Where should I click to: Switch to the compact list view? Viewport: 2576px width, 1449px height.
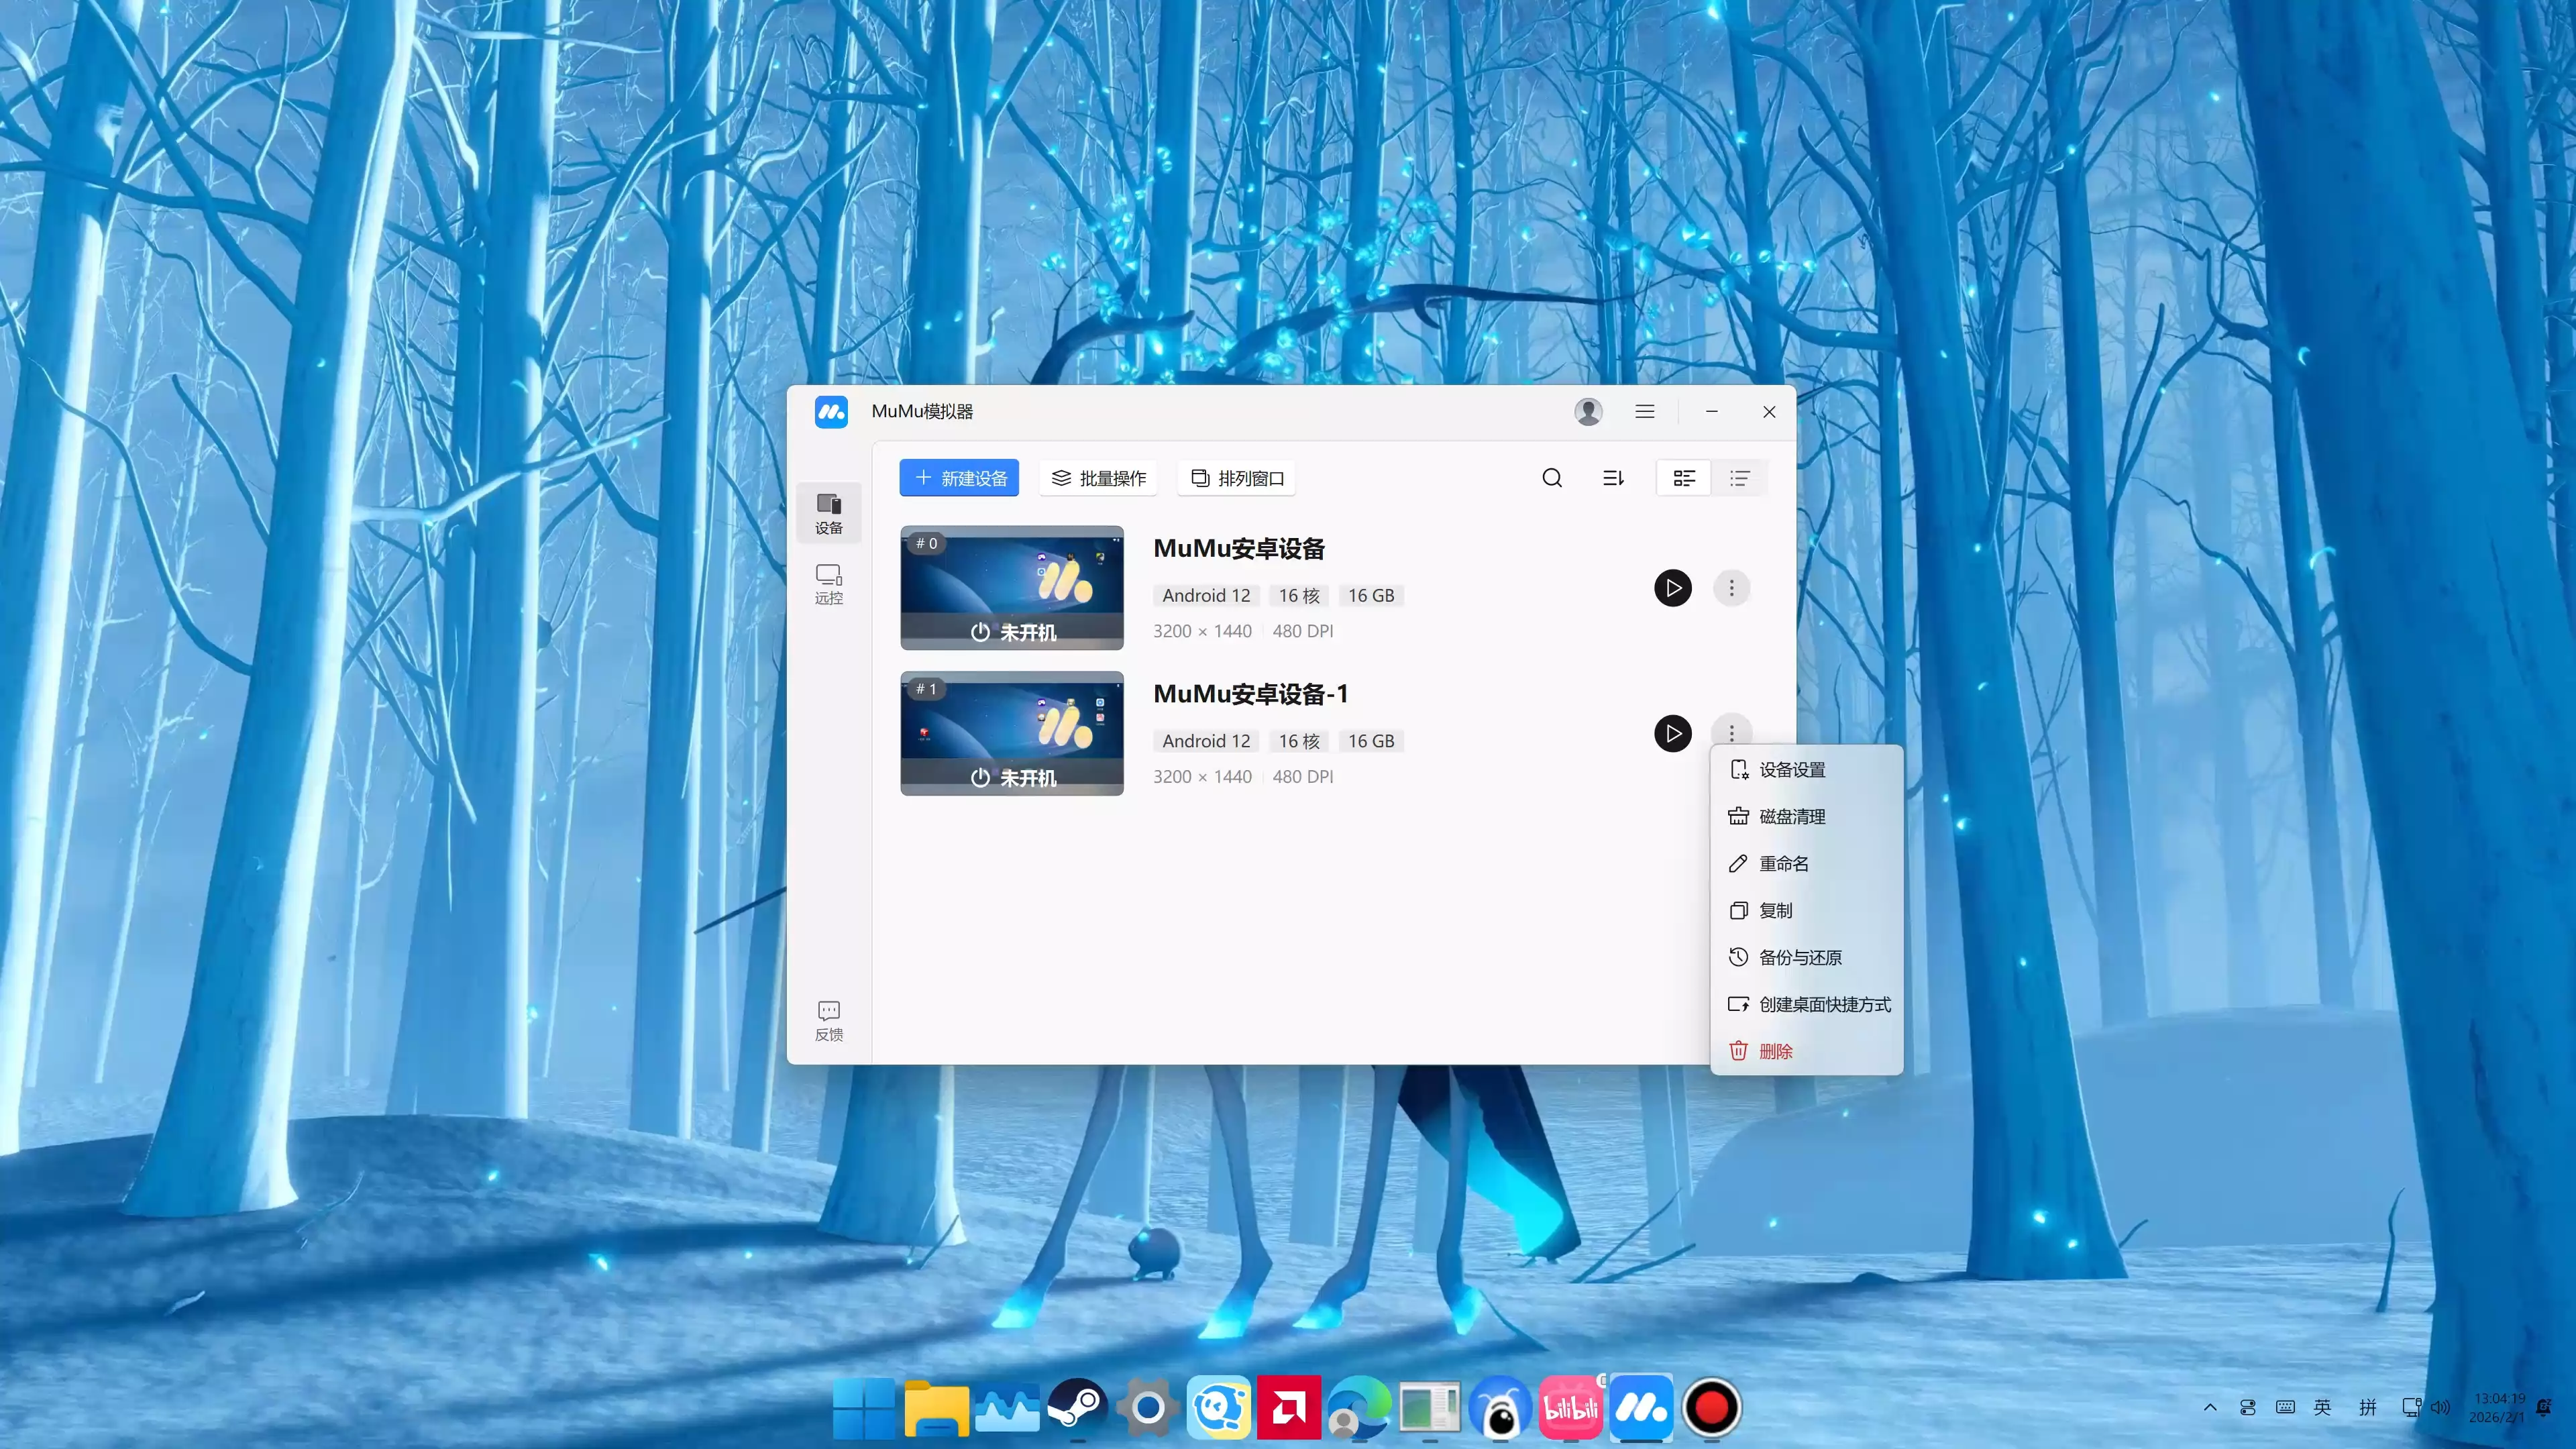(1740, 478)
